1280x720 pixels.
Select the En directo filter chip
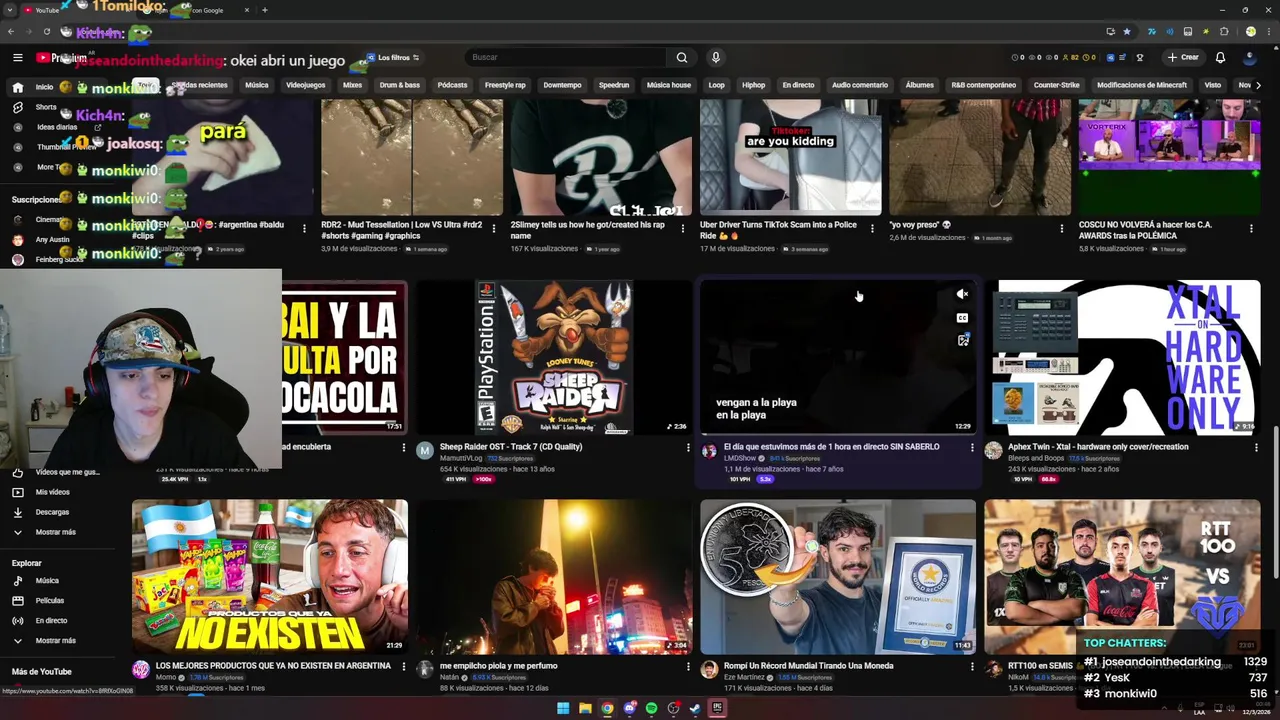(798, 85)
